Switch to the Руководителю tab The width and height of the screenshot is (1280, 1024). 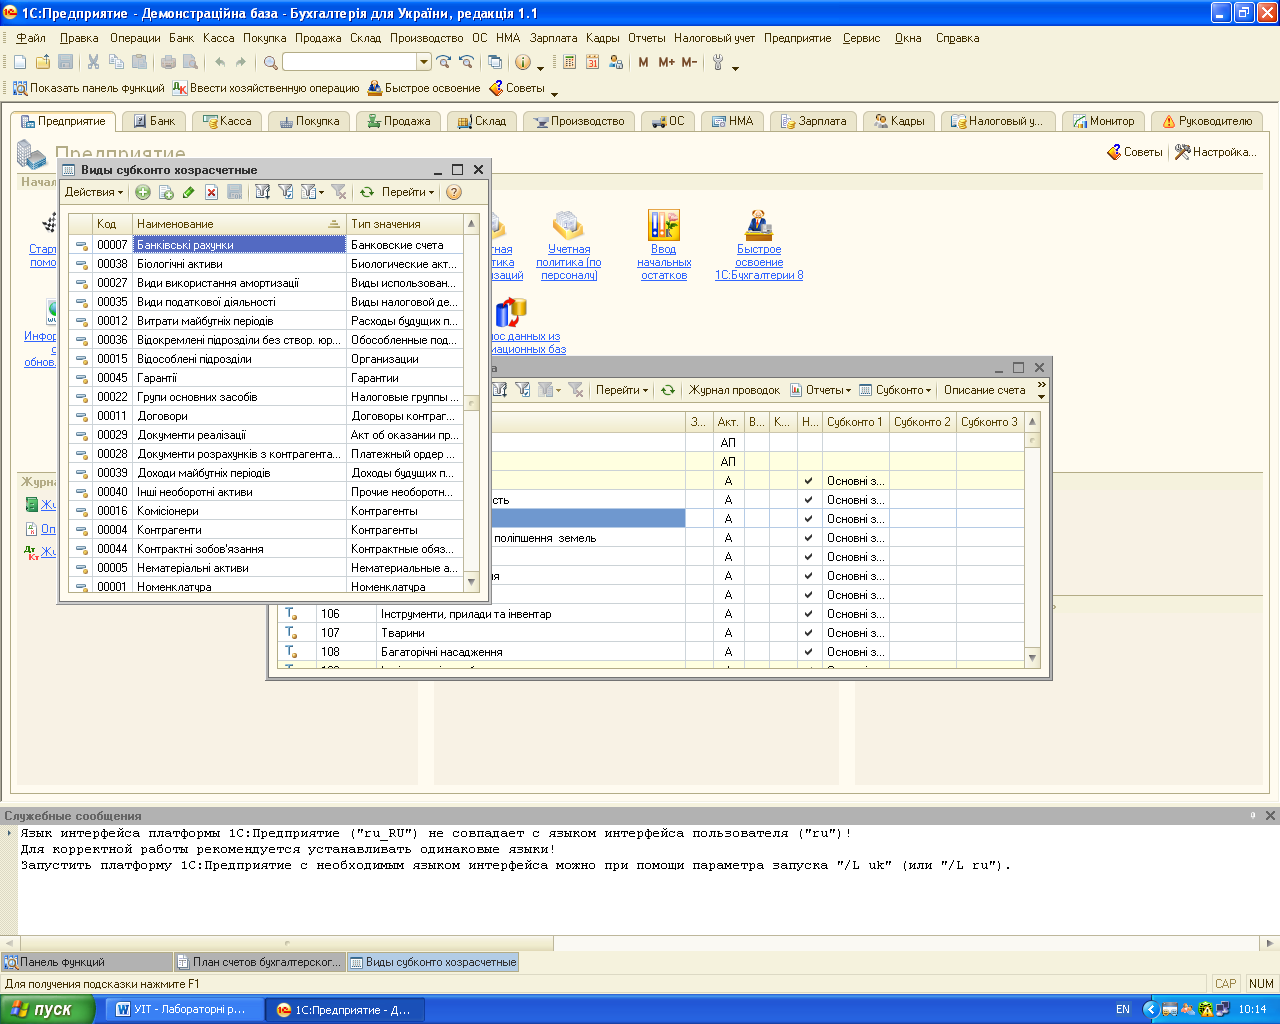[x=1207, y=121]
